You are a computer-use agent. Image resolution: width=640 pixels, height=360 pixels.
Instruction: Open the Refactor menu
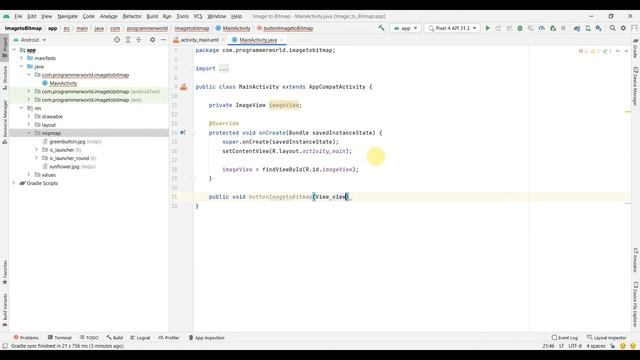(x=132, y=16)
